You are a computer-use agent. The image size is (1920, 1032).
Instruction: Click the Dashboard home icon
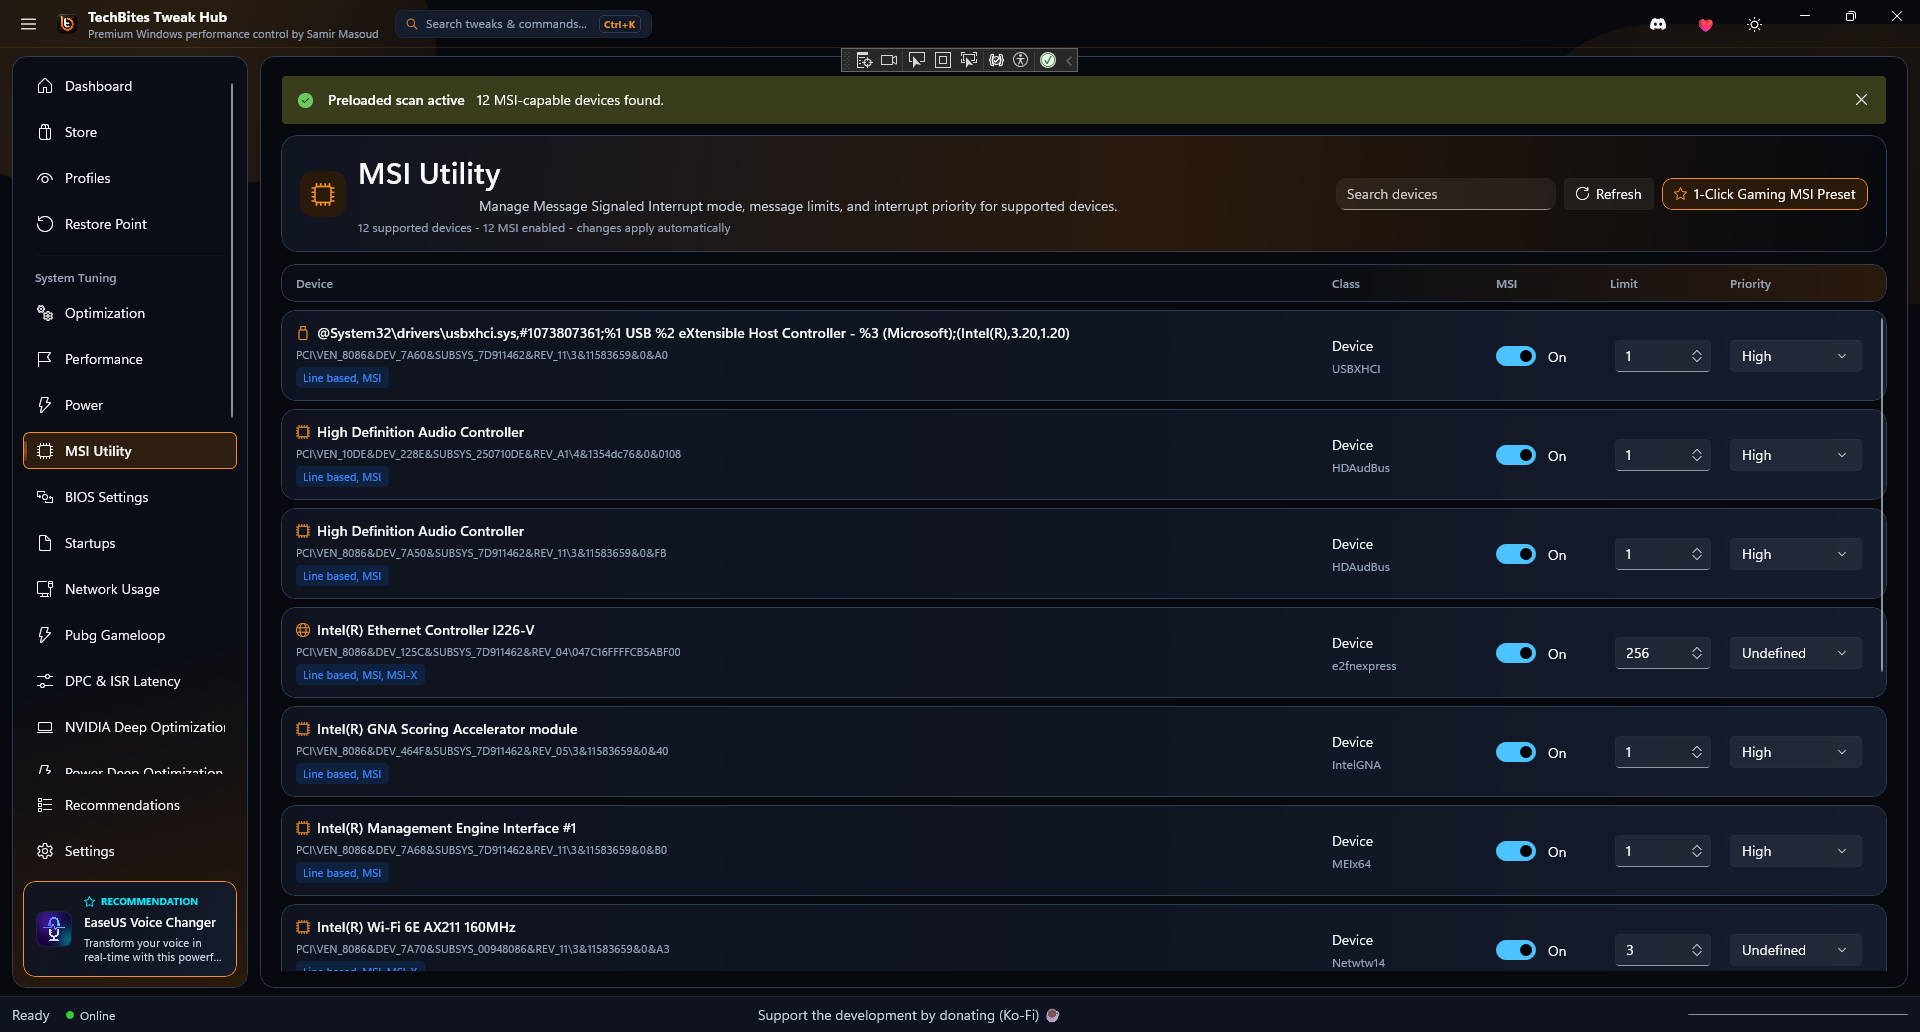point(45,86)
